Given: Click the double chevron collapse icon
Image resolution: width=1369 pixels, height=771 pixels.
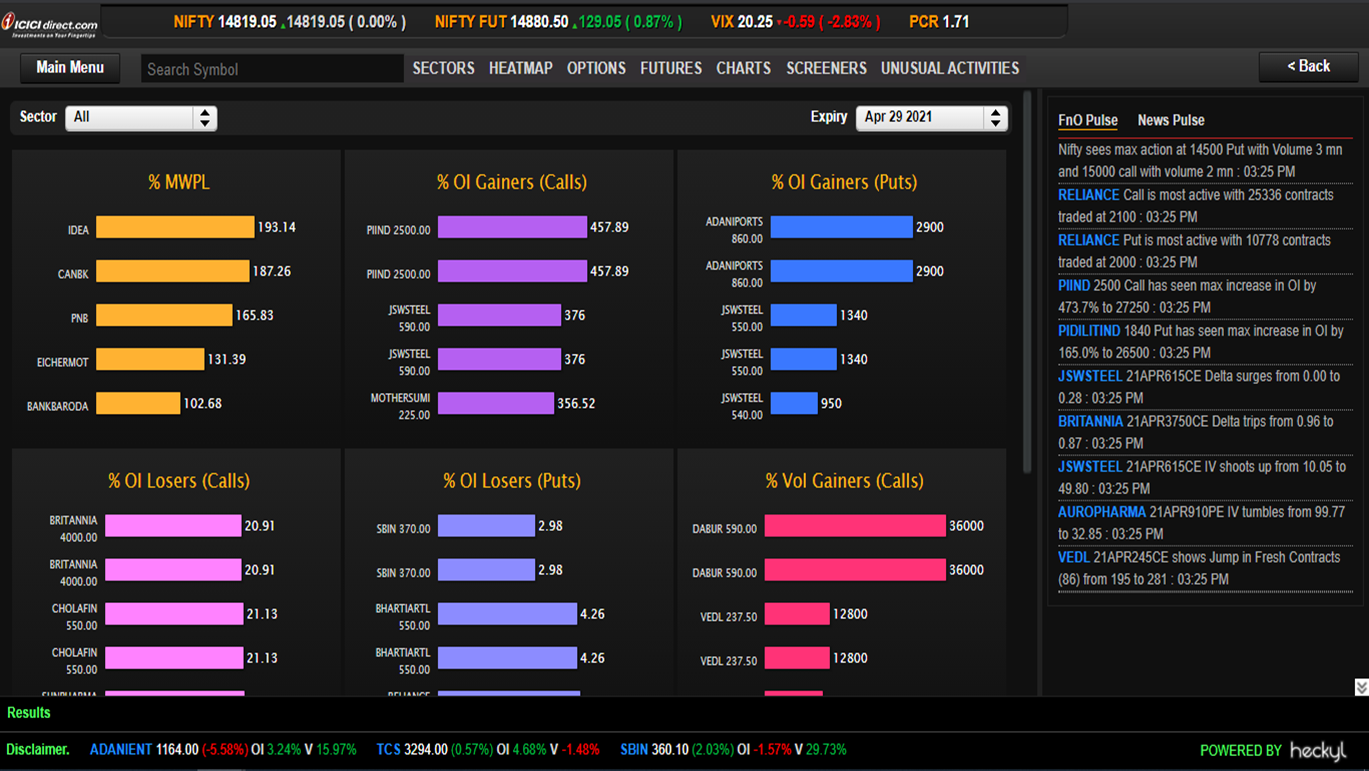Looking at the screenshot, I should tap(1360, 687).
